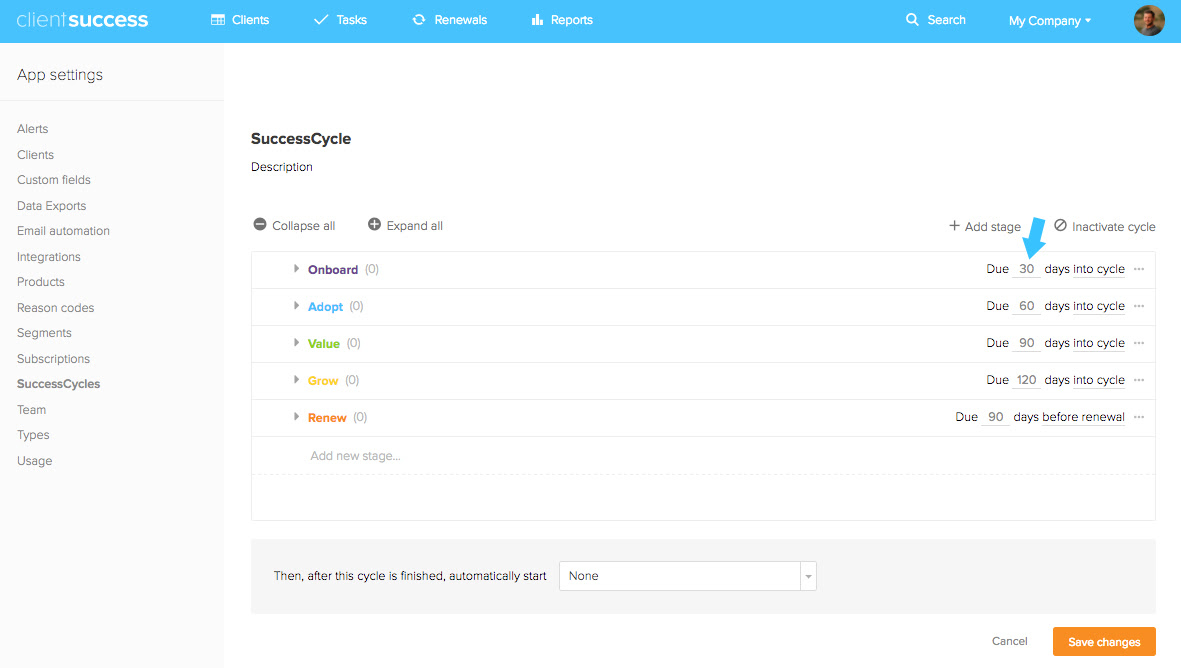Open the ellipsis menu for Onboard stage
This screenshot has width=1181, height=668.
(1139, 269)
